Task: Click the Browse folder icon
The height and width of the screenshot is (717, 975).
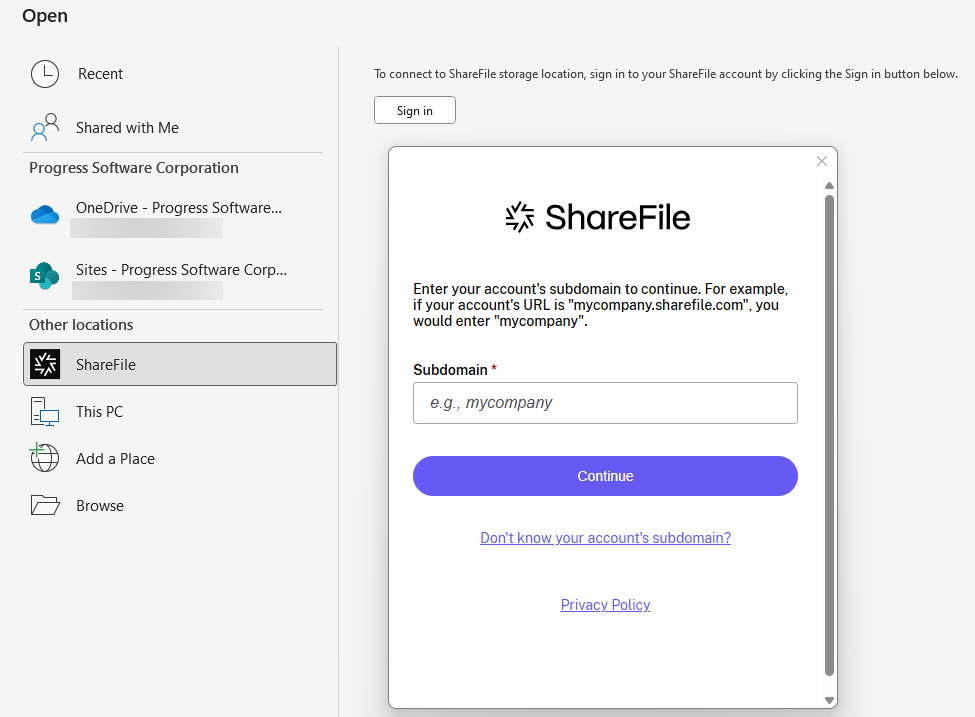Action: coord(45,505)
